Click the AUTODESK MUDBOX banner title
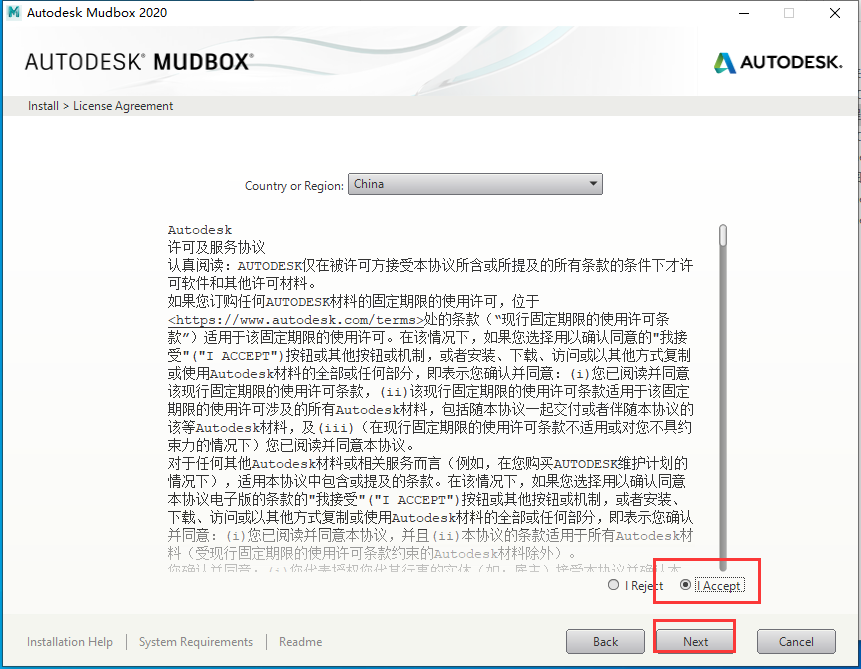The height and width of the screenshot is (669, 861). click(x=139, y=62)
